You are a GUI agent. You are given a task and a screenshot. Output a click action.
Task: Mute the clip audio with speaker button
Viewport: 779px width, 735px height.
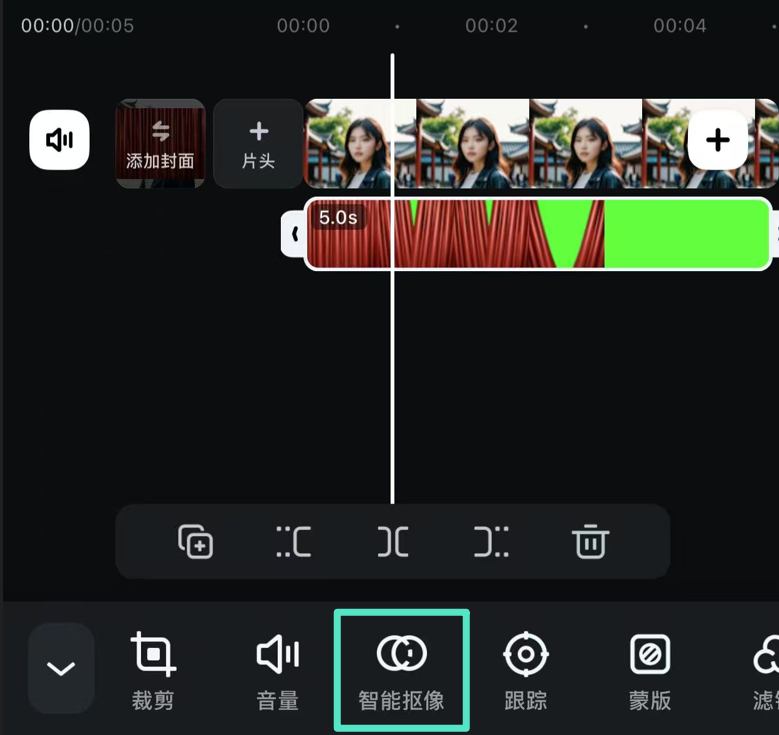coord(60,140)
